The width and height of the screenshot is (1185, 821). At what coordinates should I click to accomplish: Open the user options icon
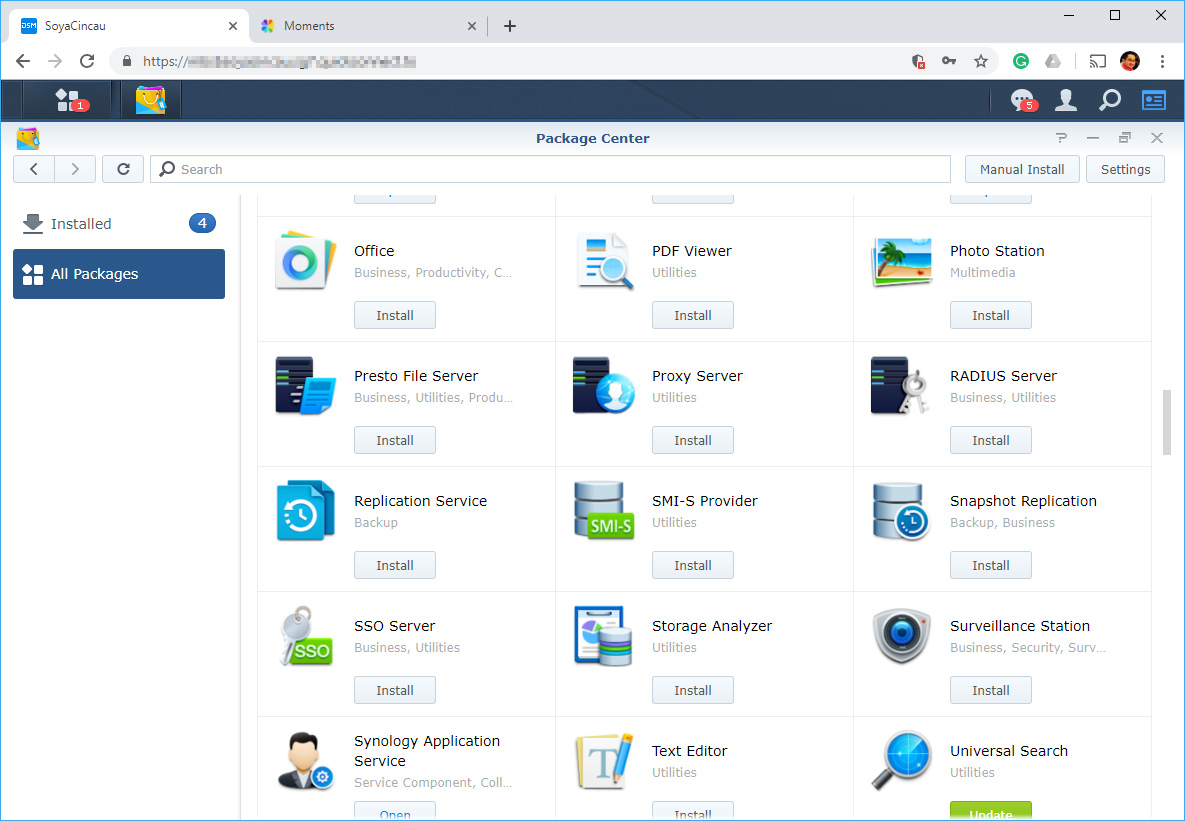pyautogui.click(x=1066, y=100)
